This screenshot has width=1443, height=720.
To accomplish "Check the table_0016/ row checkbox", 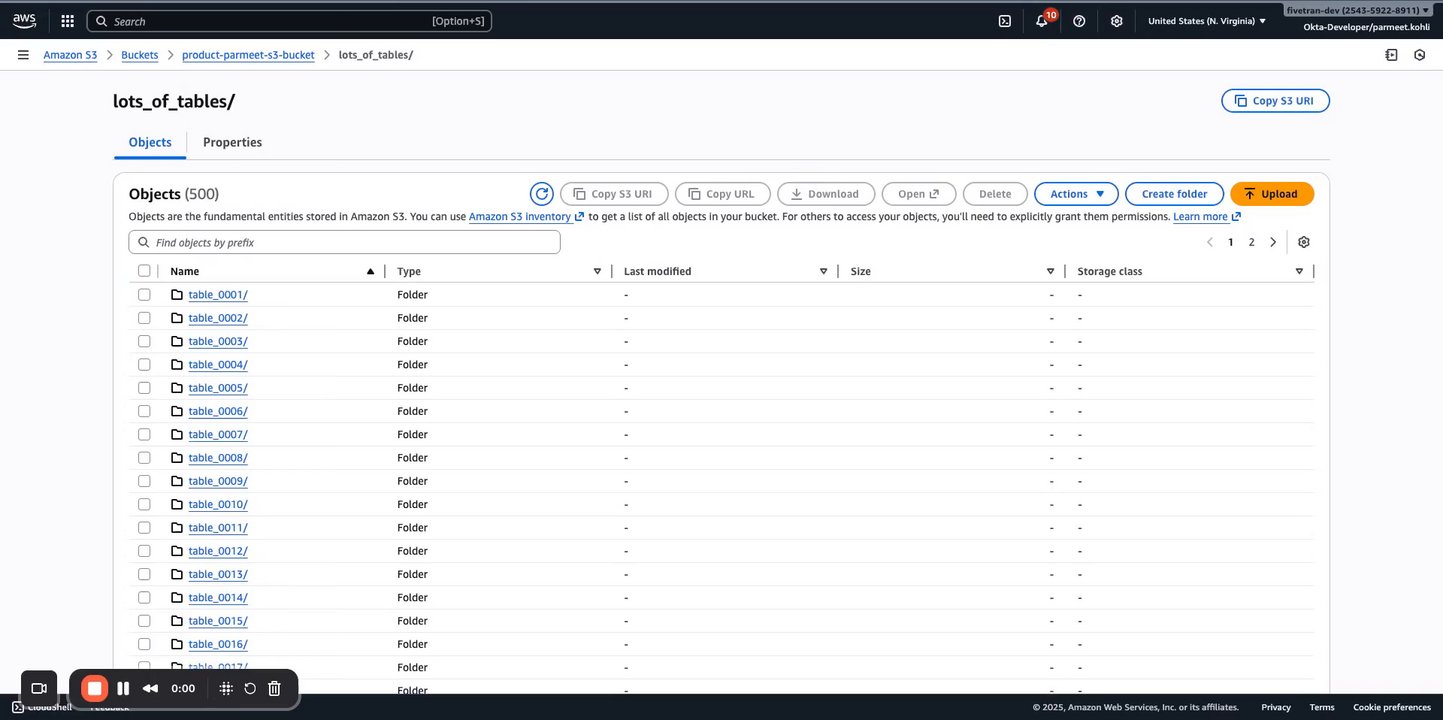I will (144, 644).
